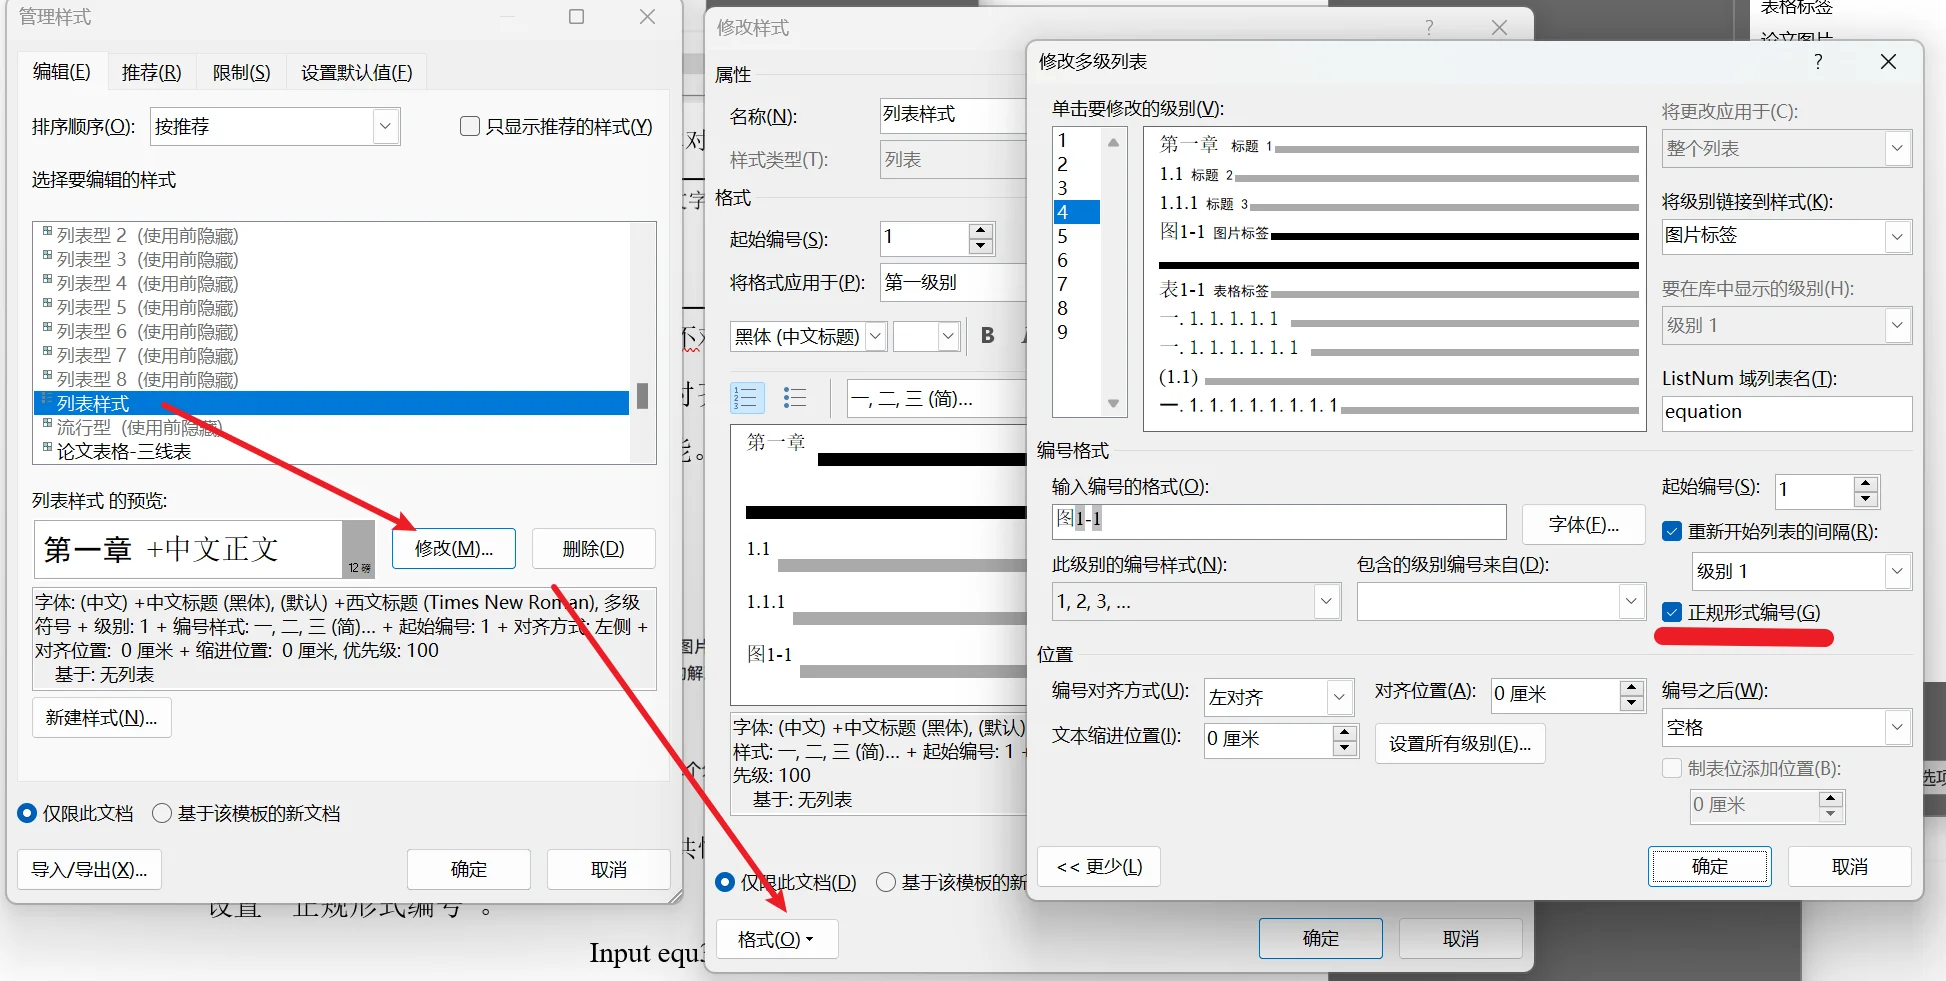Open the 将级别链接到样式 dropdown
Screen dimensions: 1946x981
tap(1897, 236)
